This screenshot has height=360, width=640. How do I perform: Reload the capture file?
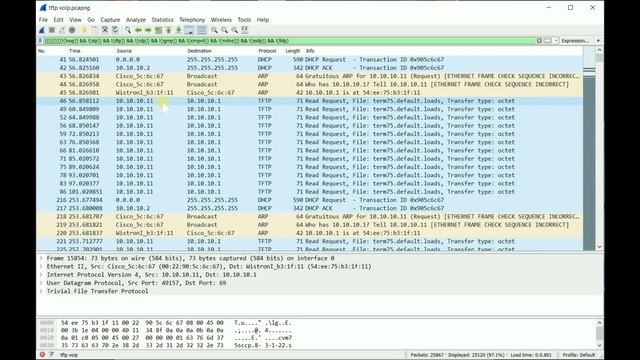pos(115,30)
